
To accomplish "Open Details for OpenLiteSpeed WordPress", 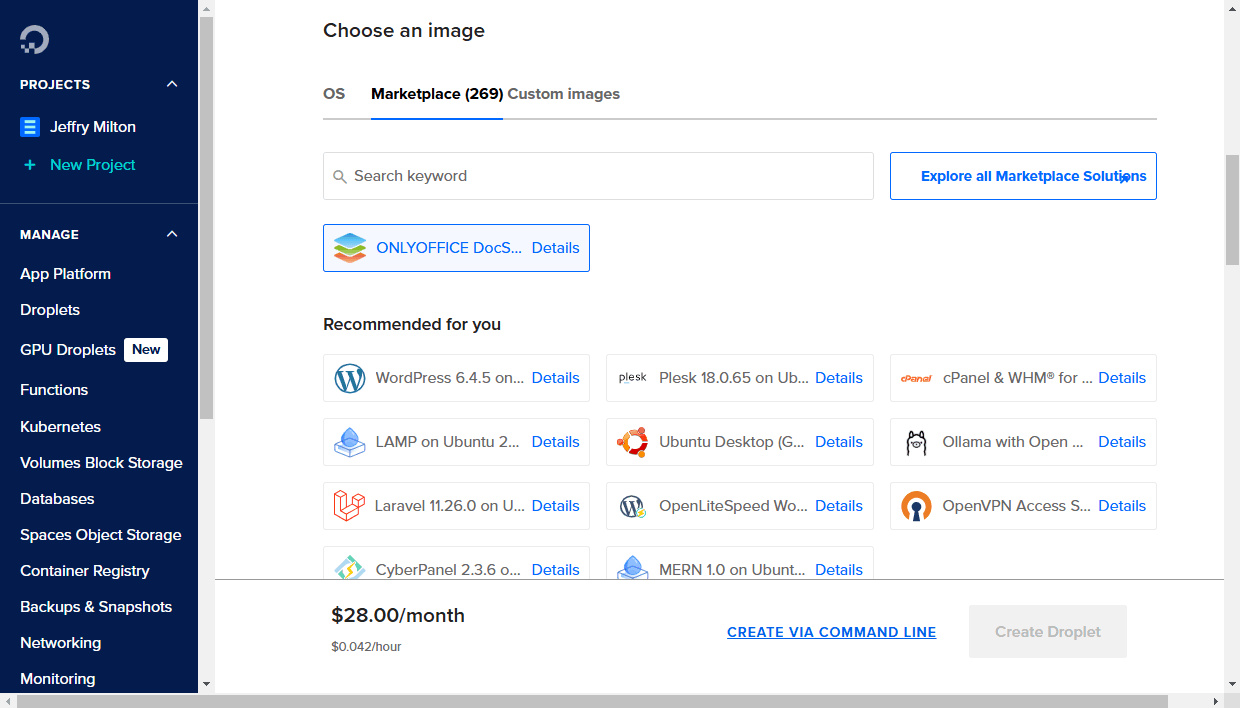I will 838,506.
